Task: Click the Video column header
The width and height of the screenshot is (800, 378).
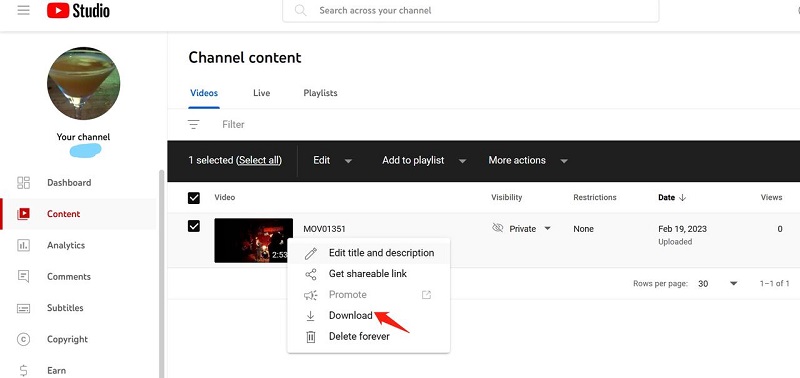Action: [224, 197]
